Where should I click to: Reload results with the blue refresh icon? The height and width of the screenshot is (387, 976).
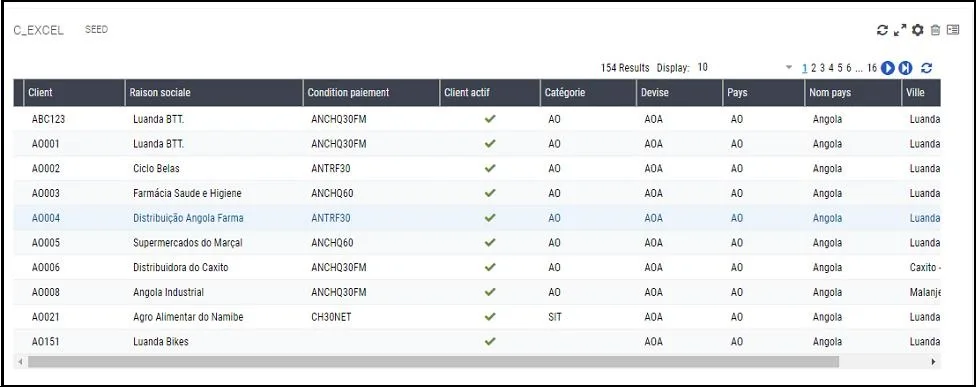click(x=926, y=68)
